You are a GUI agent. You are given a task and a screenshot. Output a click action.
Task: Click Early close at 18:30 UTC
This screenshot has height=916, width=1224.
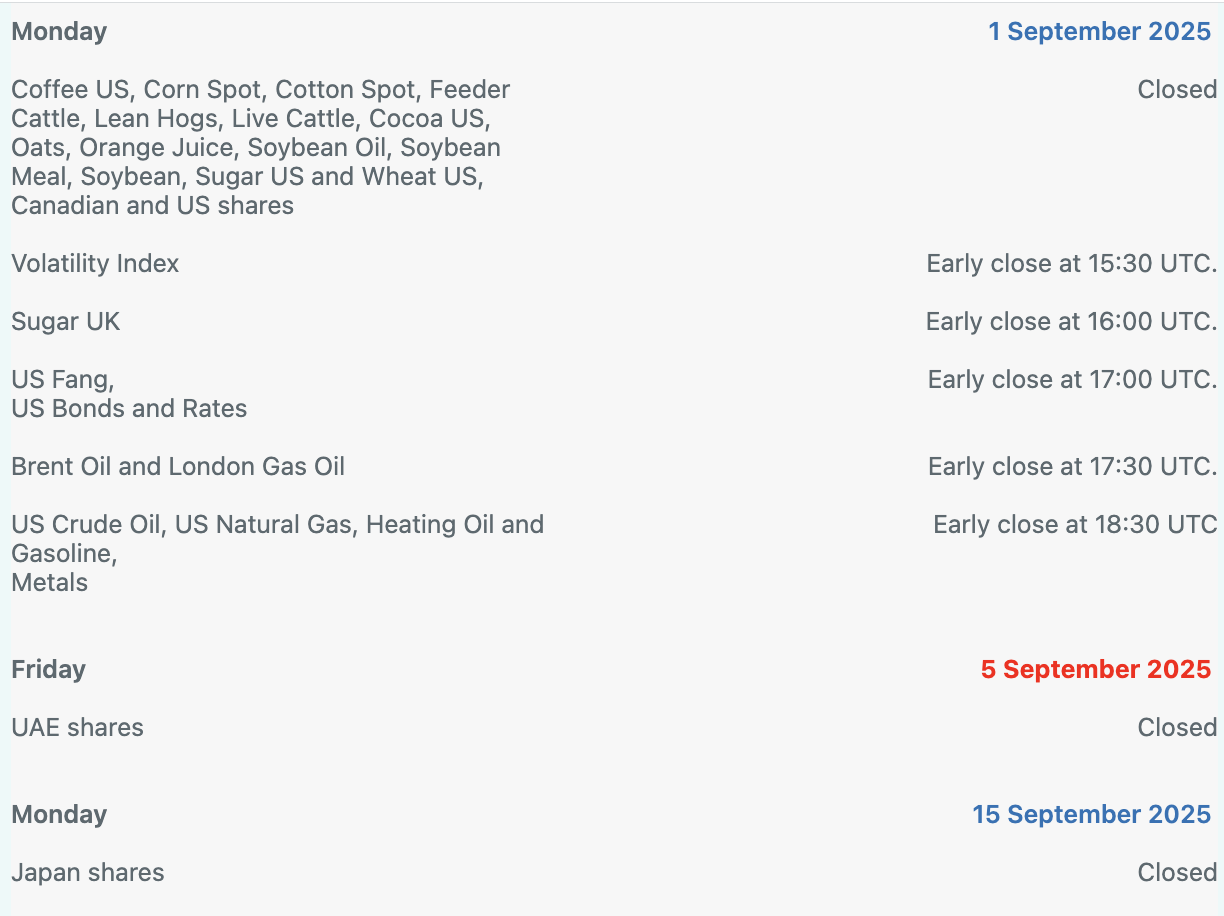[x=1074, y=525]
